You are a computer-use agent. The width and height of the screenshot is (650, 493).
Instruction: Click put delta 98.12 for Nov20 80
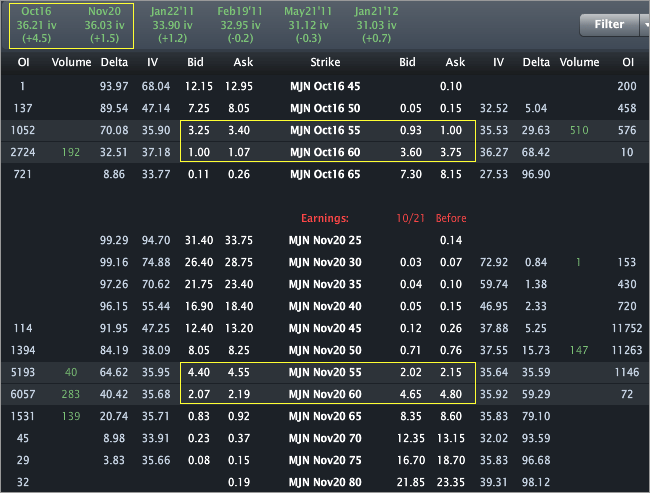[x=536, y=482]
